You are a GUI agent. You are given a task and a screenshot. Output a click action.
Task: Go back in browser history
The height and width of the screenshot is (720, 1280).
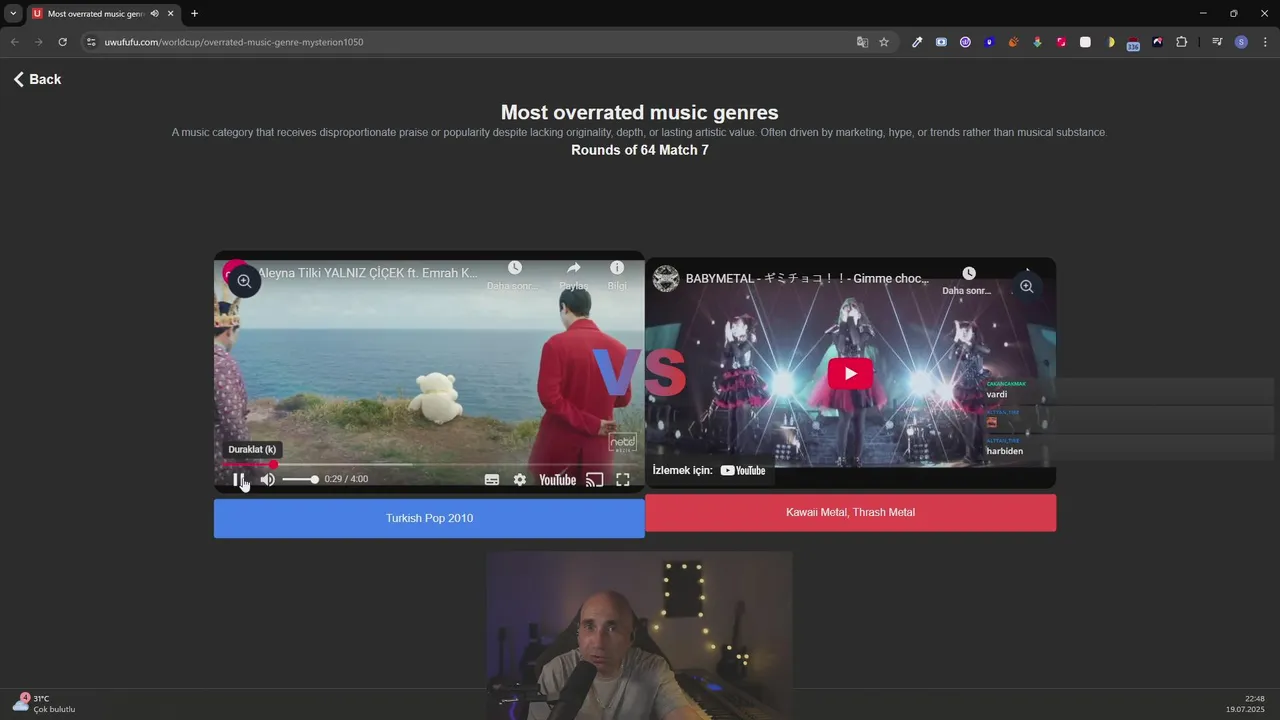click(14, 42)
